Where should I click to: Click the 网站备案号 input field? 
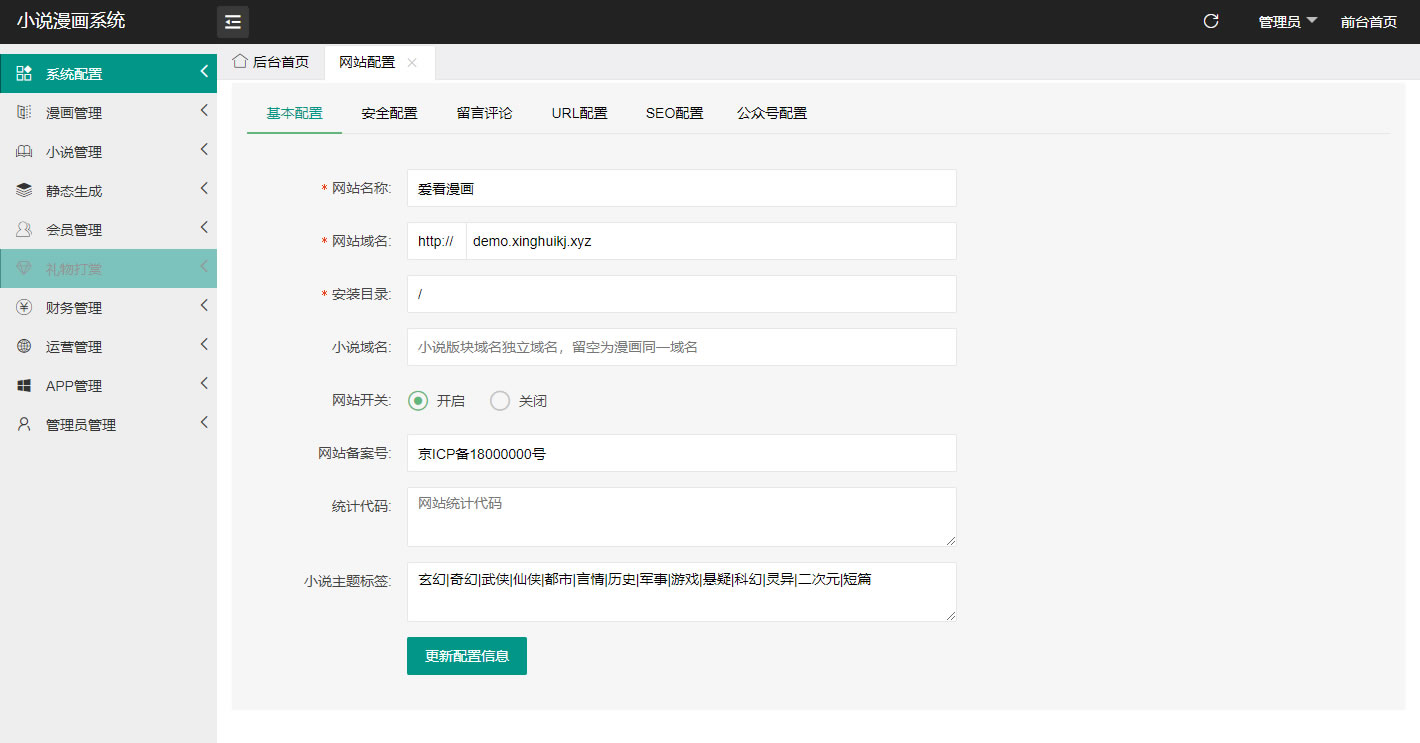(682, 453)
